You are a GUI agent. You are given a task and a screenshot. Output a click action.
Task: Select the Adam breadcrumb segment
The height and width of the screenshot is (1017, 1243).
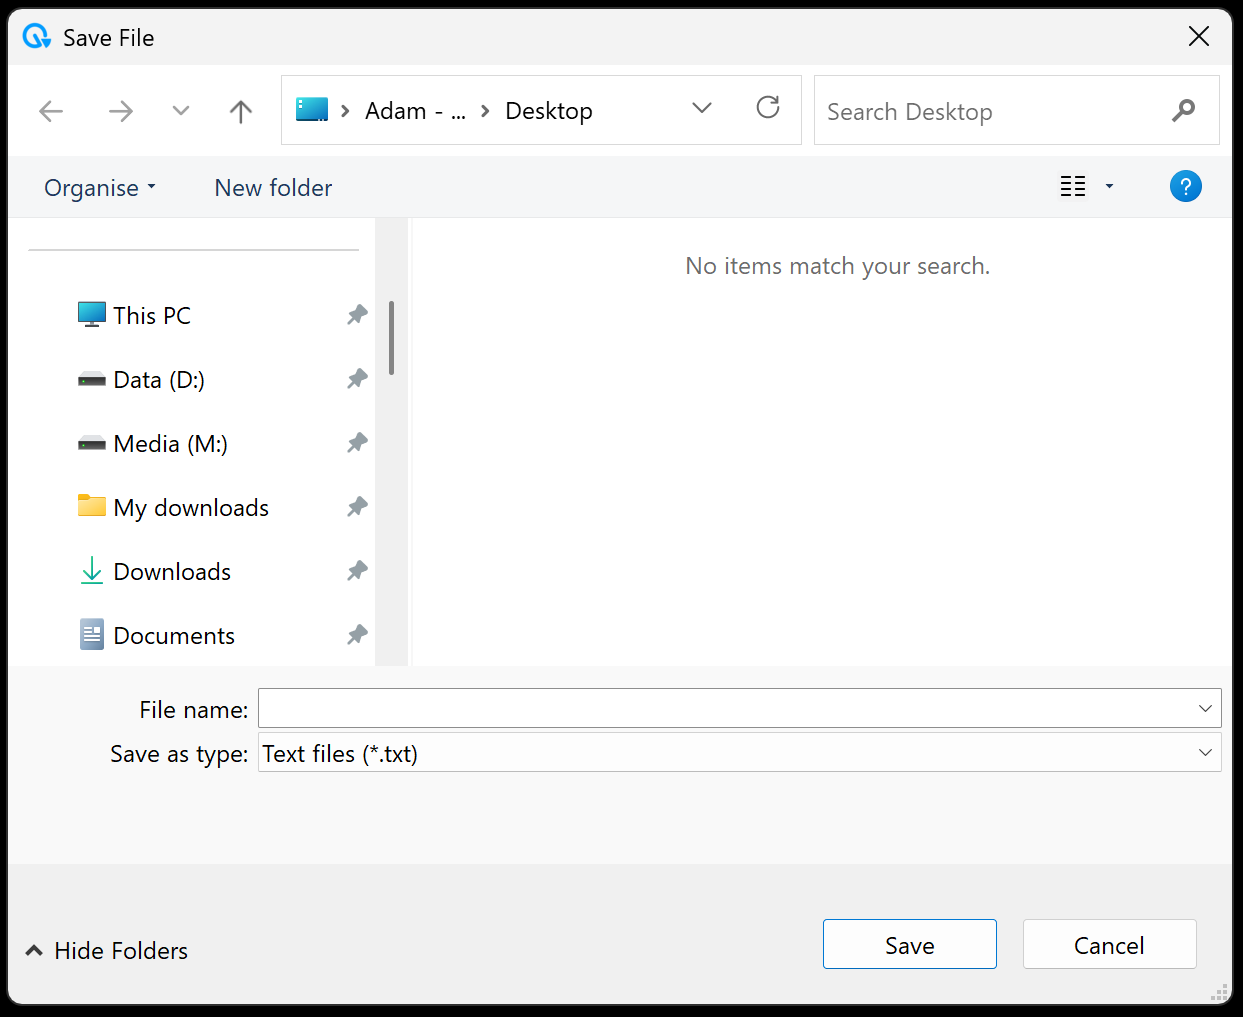[x=415, y=111]
